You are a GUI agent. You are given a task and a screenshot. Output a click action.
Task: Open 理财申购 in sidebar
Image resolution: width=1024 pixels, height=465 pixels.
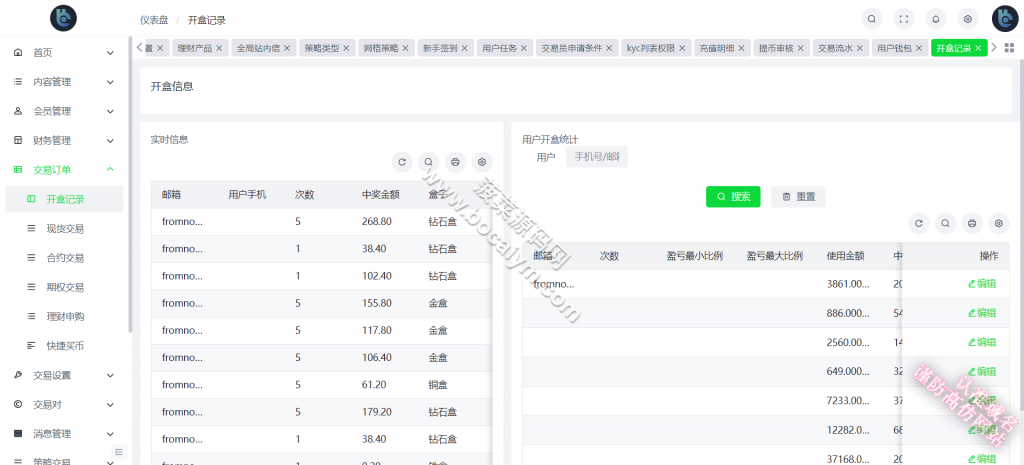click(64, 317)
